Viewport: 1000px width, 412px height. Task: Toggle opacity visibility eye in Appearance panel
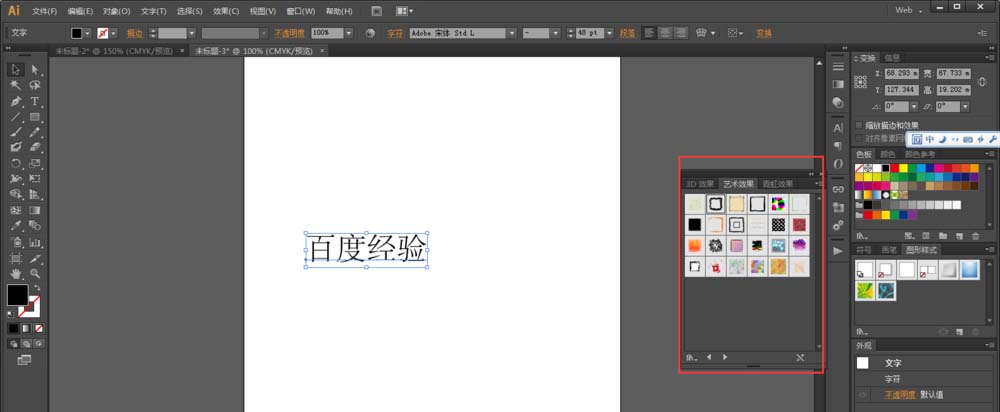pyautogui.click(x=862, y=395)
